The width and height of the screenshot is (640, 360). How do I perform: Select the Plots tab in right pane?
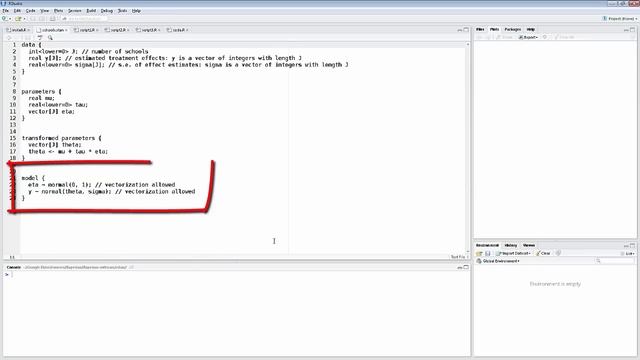[494, 29]
